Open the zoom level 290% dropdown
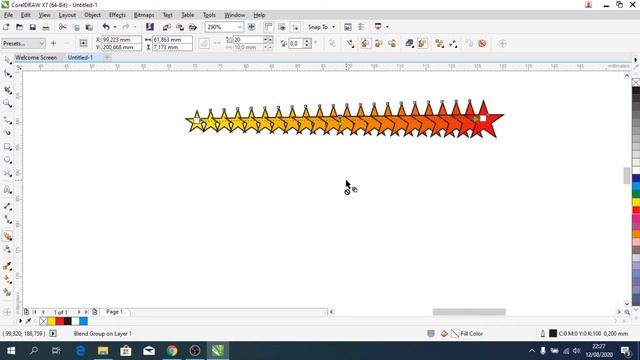The height and width of the screenshot is (360, 640). [240, 27]
